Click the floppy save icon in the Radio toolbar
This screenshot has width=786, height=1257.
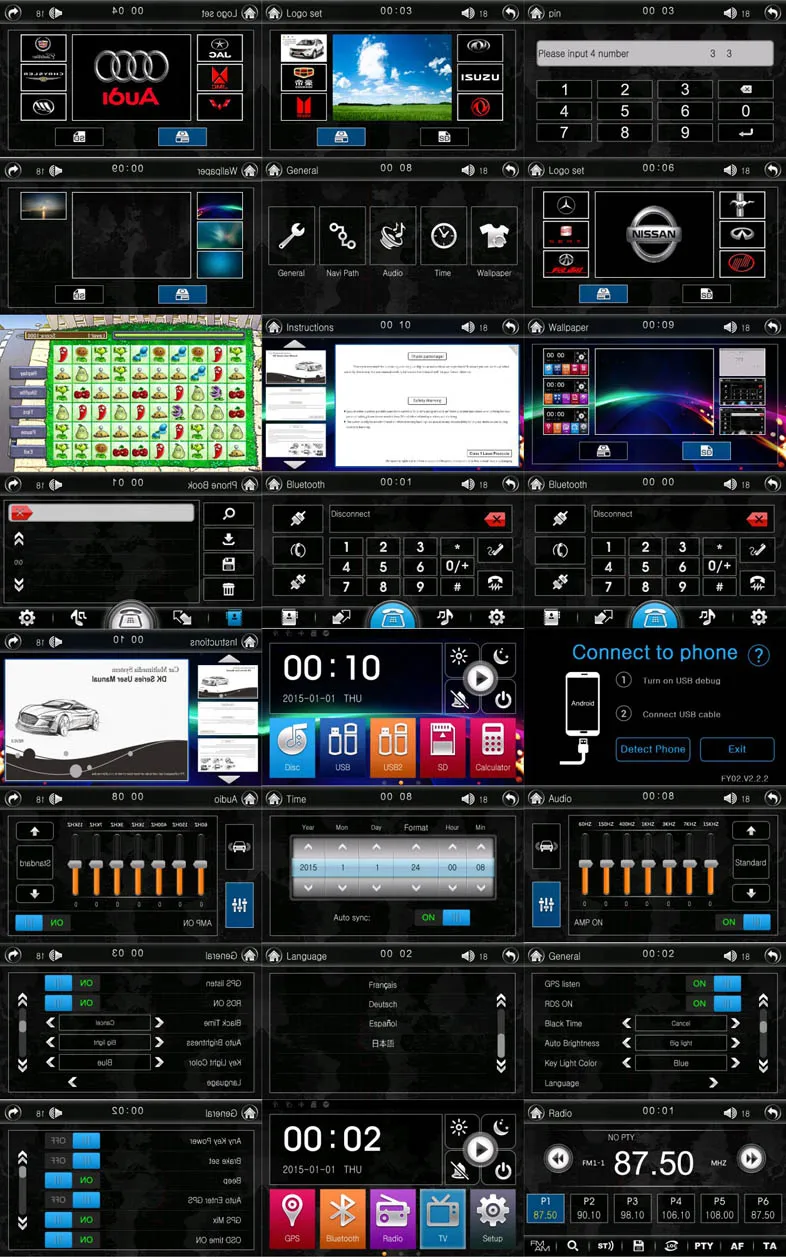(x=638, y=1246)
